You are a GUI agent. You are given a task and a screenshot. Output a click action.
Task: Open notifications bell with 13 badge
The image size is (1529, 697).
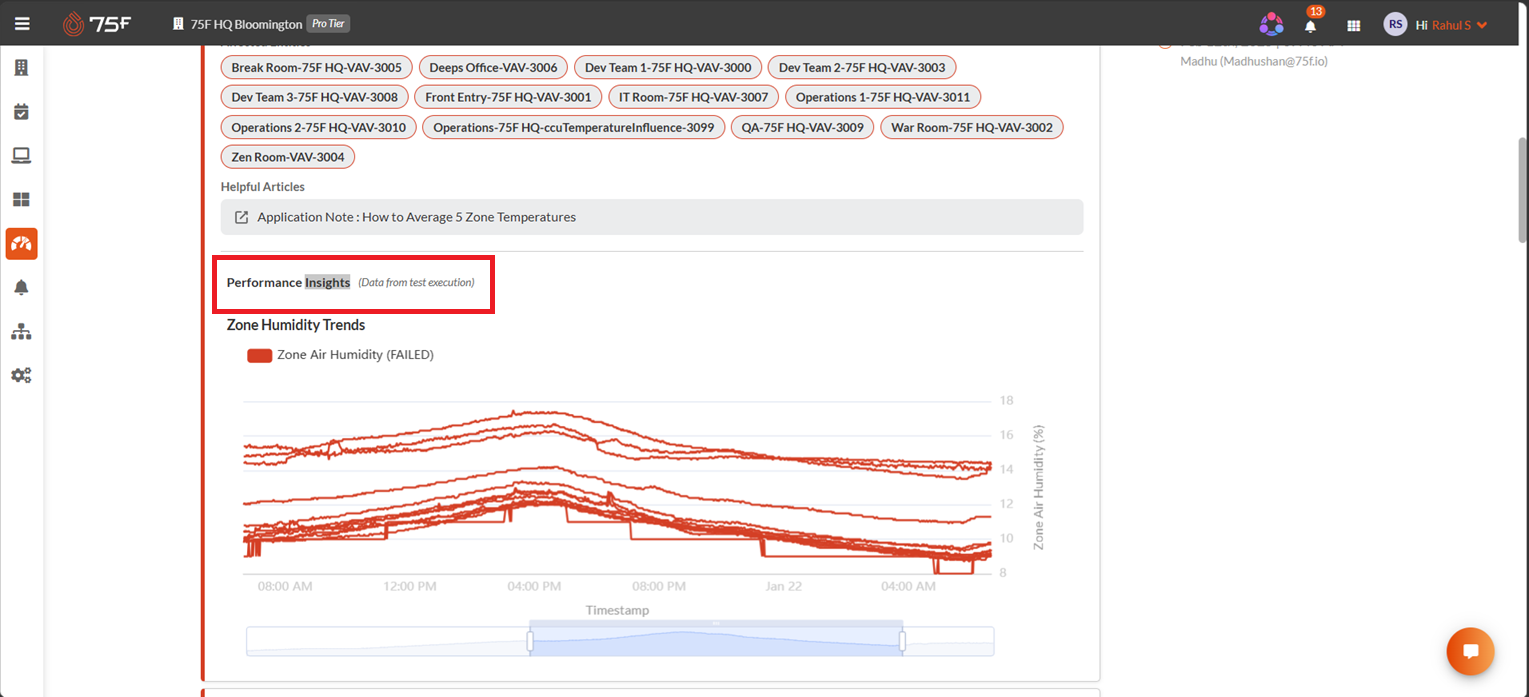click(x=1311, y=24)
